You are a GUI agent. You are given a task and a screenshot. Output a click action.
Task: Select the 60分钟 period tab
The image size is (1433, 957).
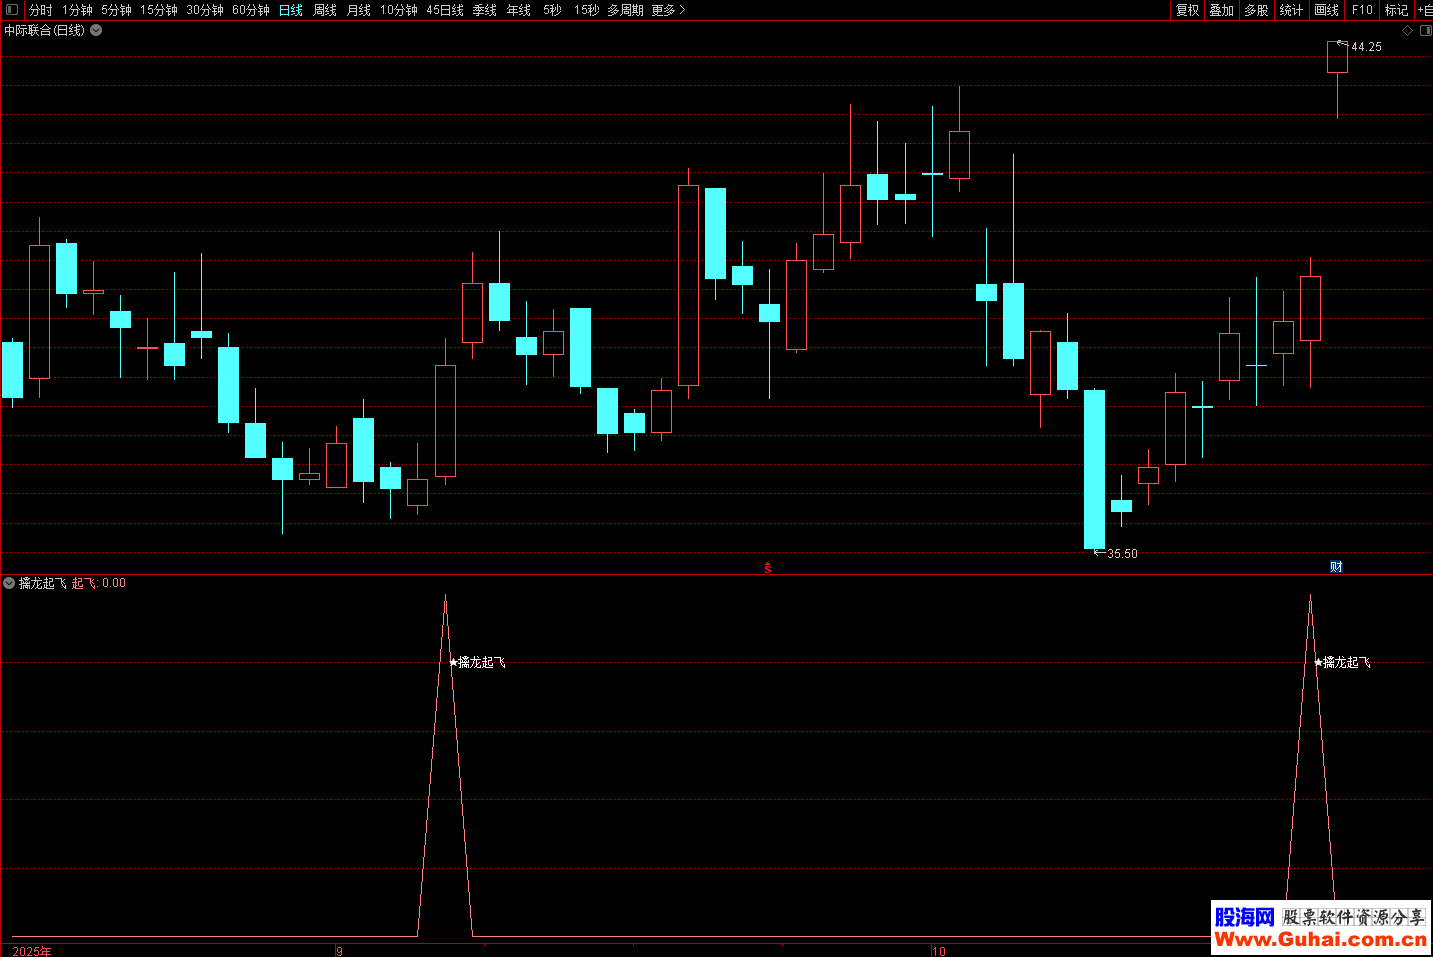coord(251,10)
